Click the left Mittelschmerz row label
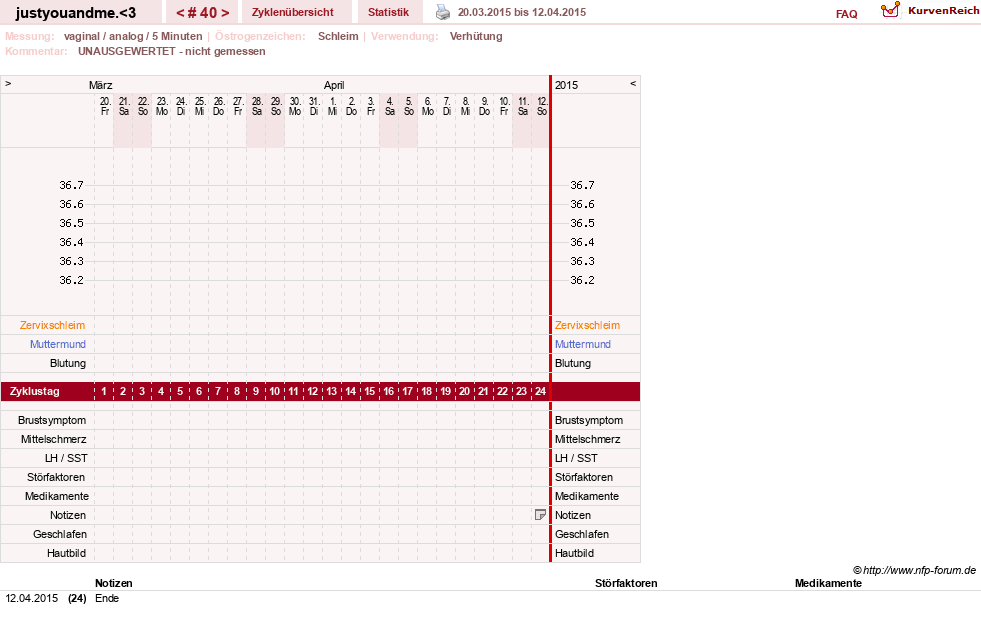Viewport: 981px width, 622px height. click(x=53, y=439)
